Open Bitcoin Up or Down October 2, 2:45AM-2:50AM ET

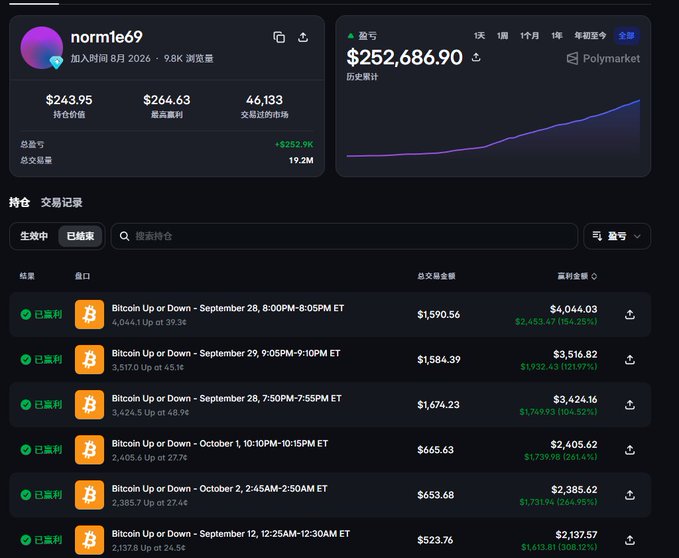pyautogui.click(x=220, y=489)
